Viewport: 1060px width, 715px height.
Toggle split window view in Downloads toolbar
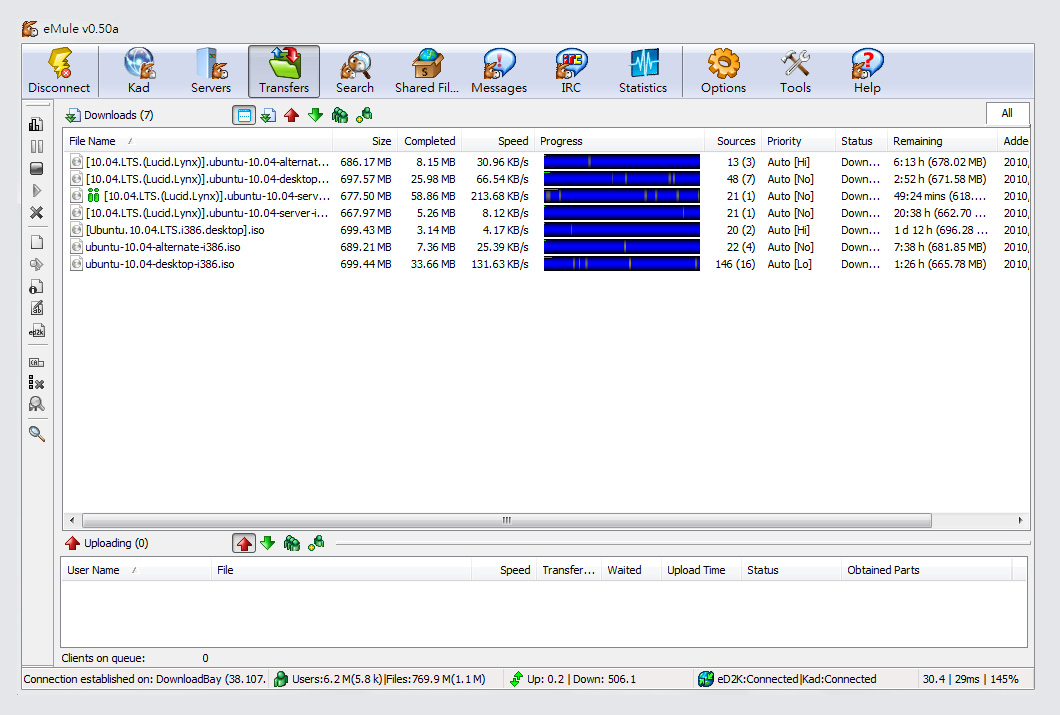click(244, 115)
